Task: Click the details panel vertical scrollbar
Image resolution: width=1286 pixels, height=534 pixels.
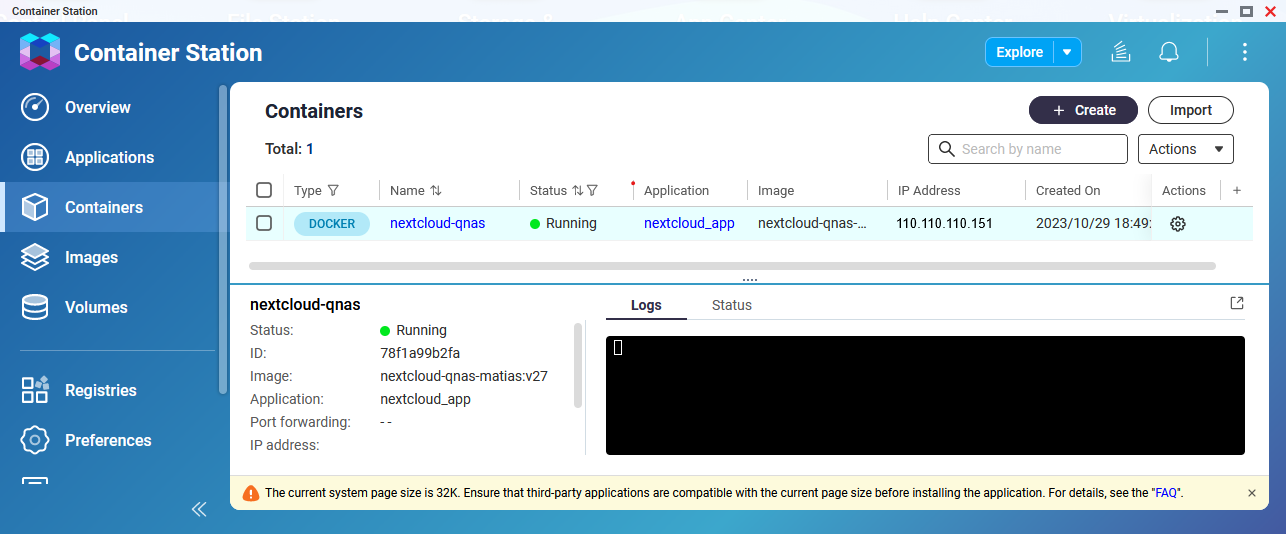Action: [578, 365]
